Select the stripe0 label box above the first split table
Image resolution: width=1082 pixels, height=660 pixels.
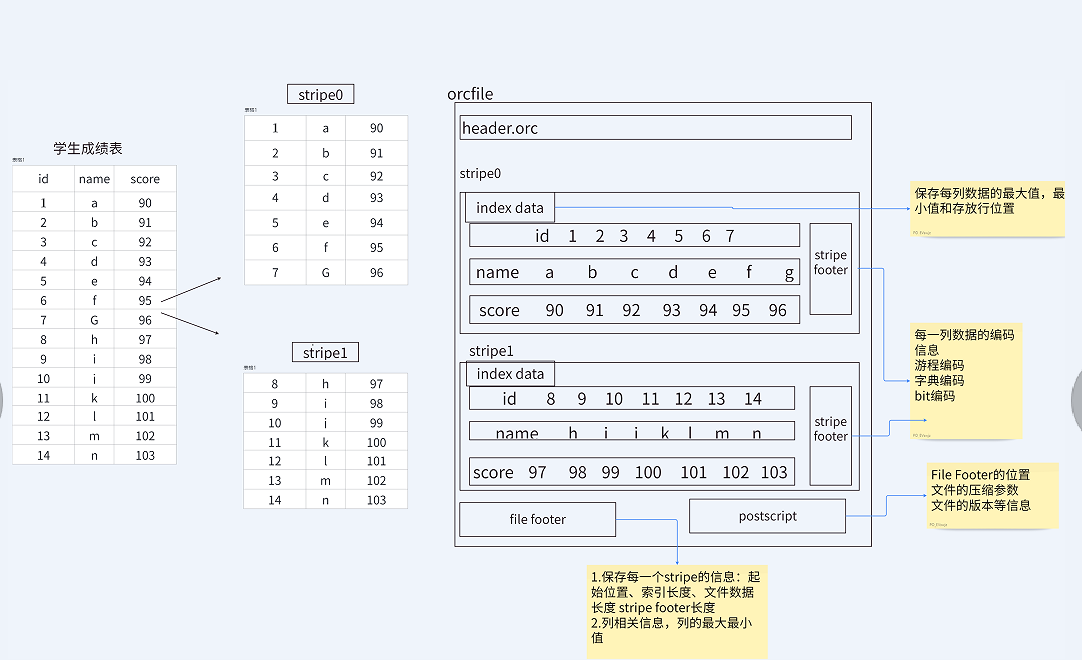[x=320, y=95]
